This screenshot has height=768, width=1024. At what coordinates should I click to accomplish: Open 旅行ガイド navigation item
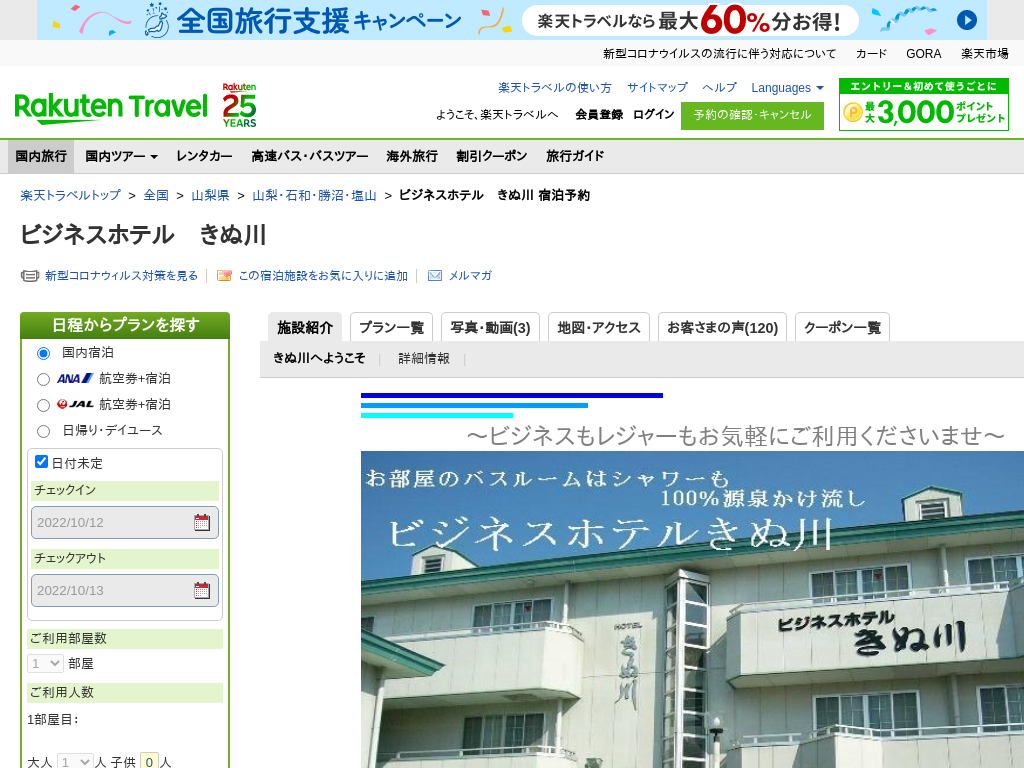click(575, 156)
